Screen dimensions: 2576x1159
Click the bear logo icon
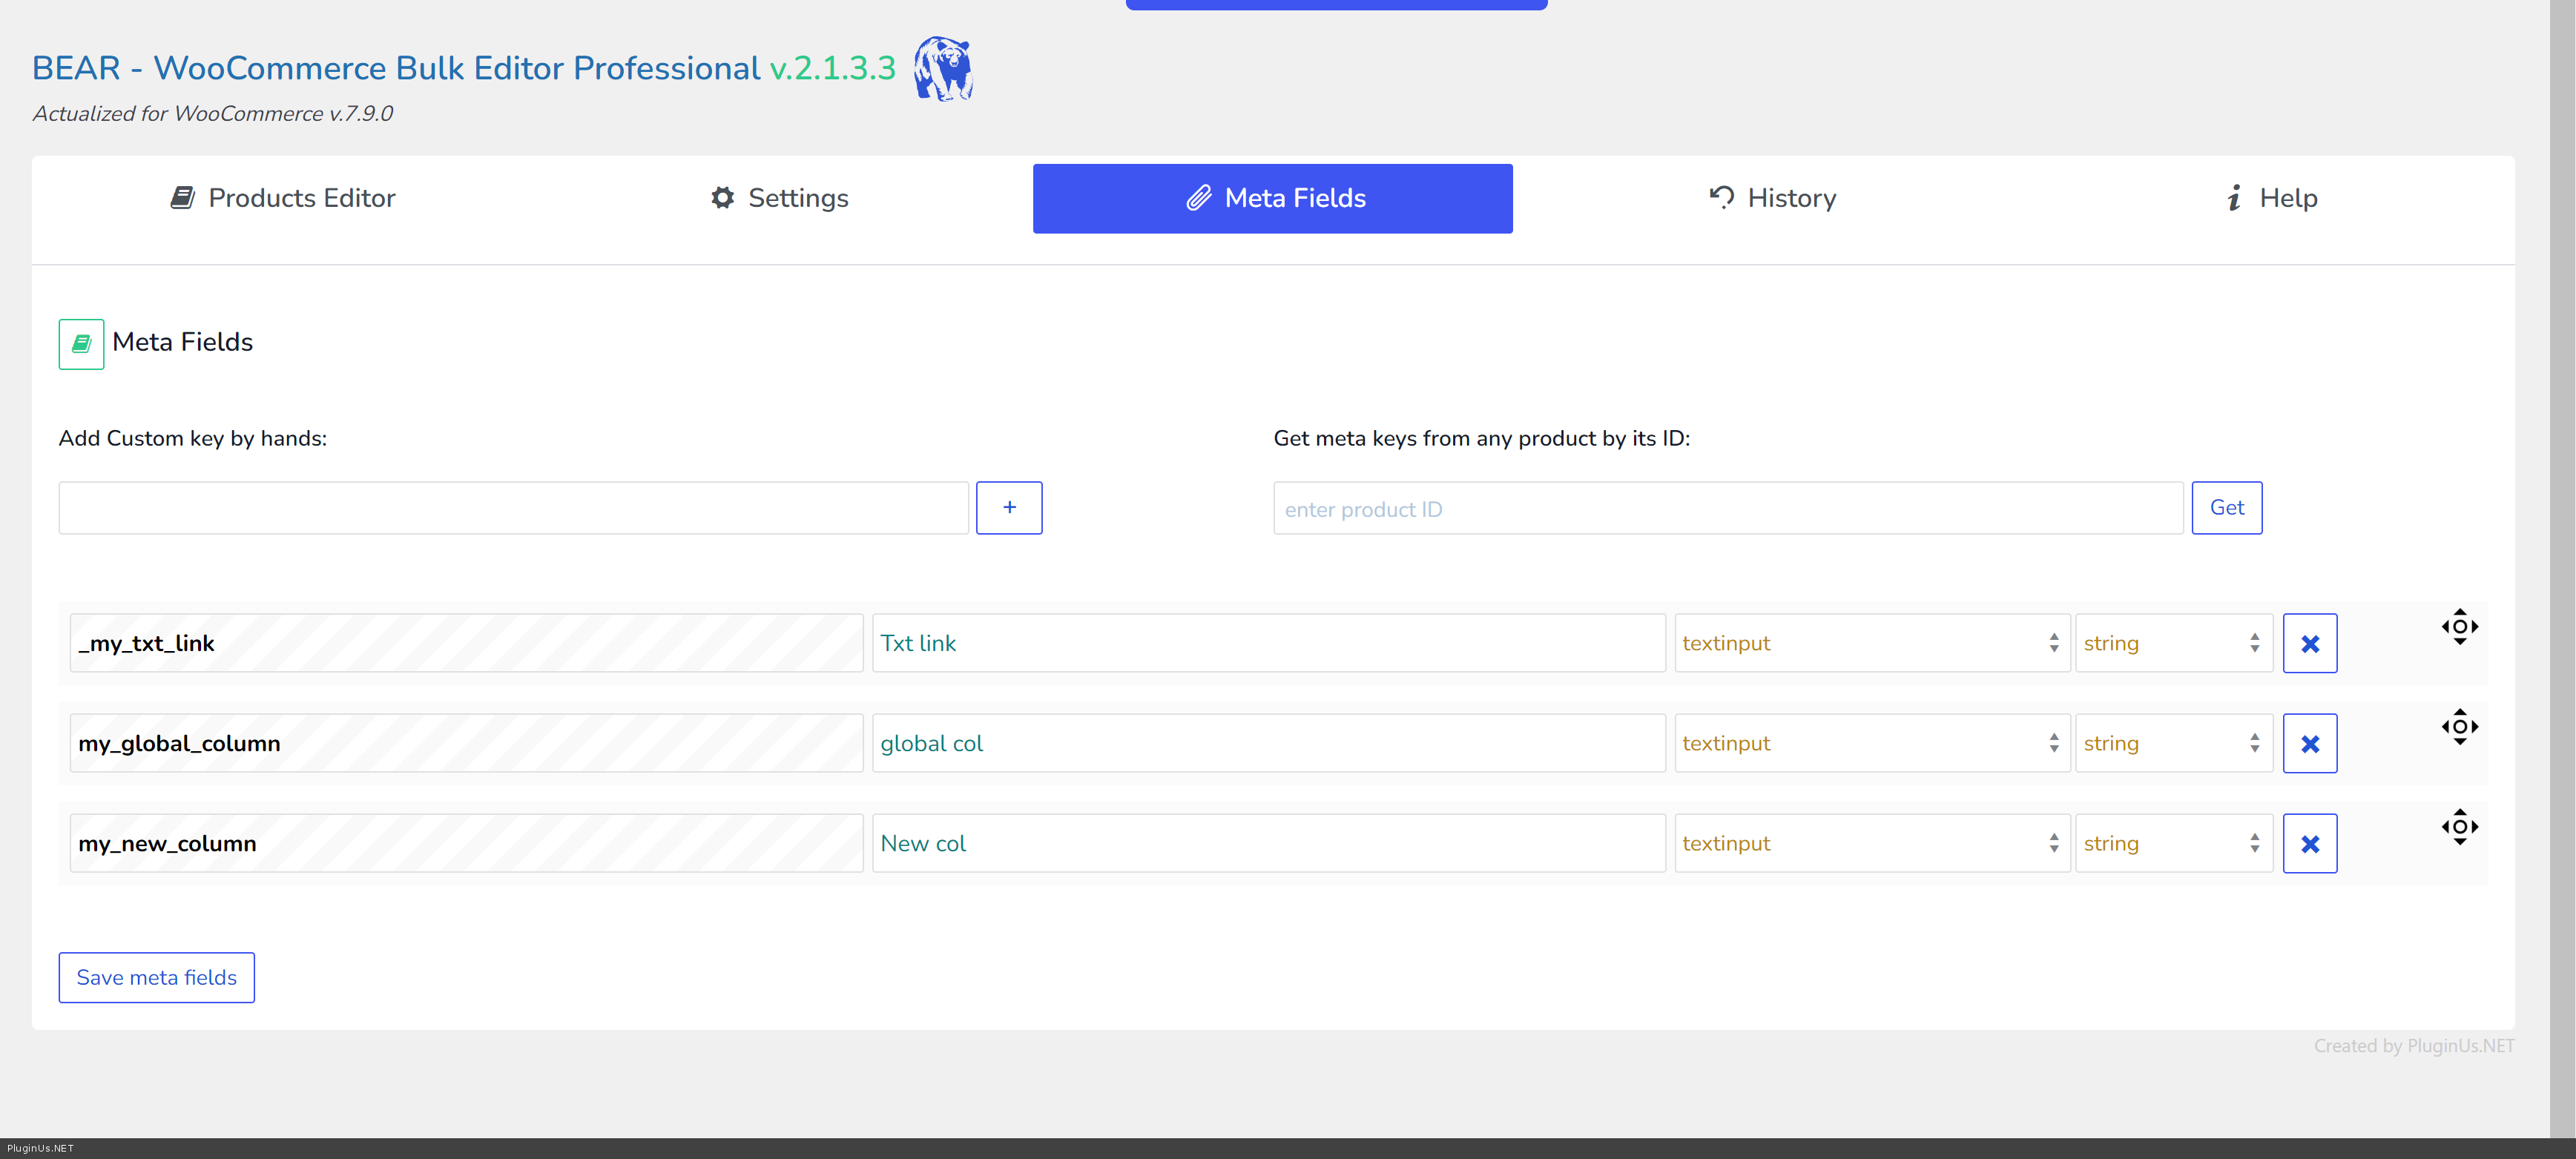tap(943, 68)
